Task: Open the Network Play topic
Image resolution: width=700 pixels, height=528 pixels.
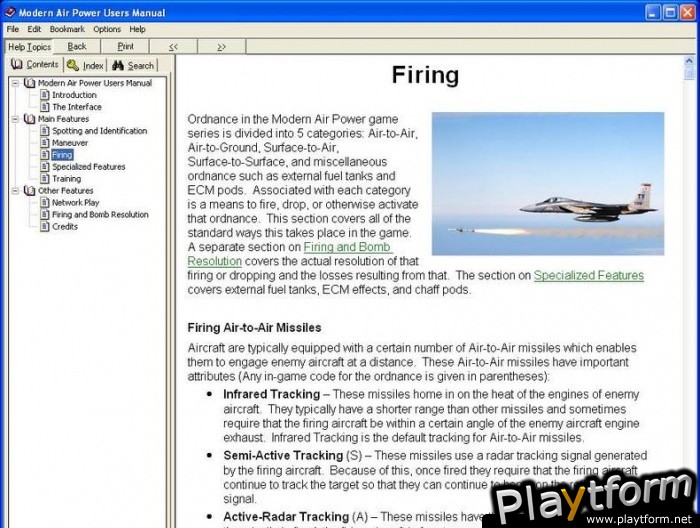Action: pos(75,203)
